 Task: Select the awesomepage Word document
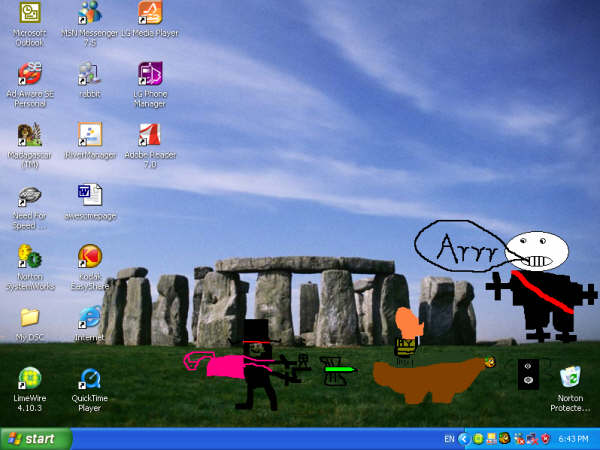pyautogui.click(x=90, y=195)
